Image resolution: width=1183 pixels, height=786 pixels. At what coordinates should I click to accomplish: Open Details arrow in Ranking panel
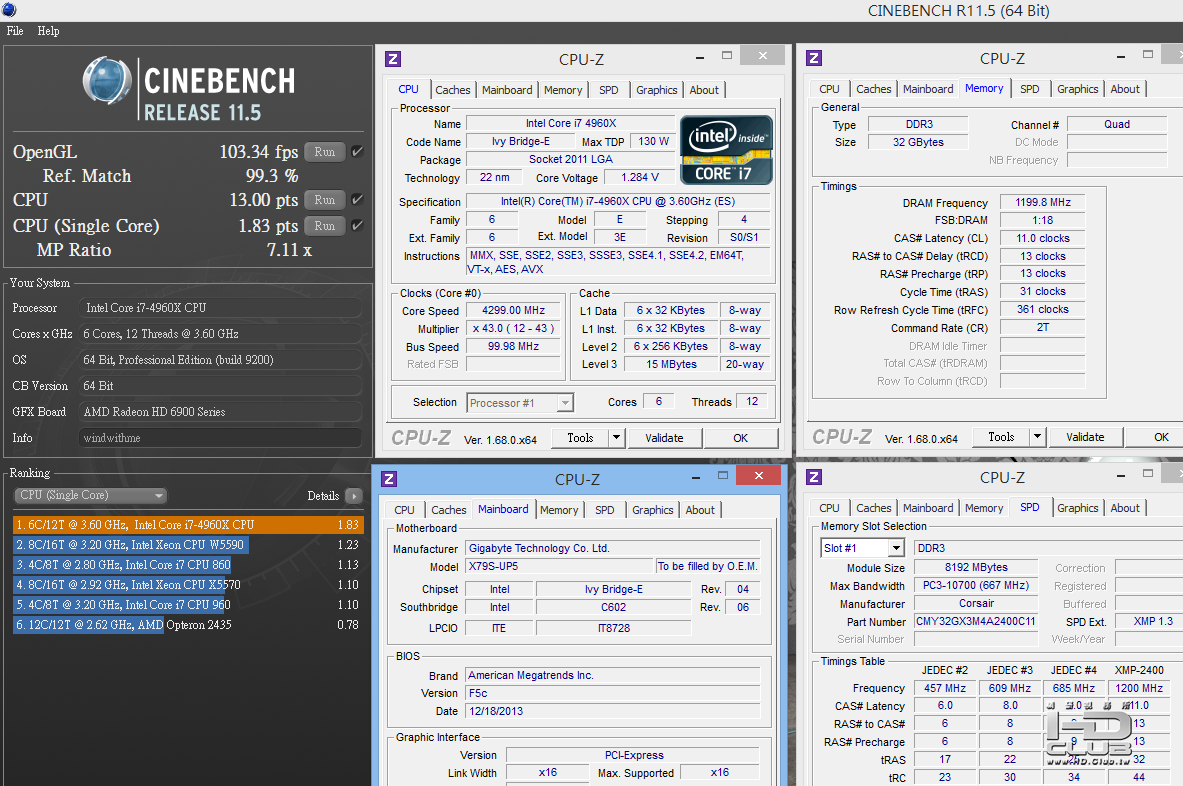353,496
